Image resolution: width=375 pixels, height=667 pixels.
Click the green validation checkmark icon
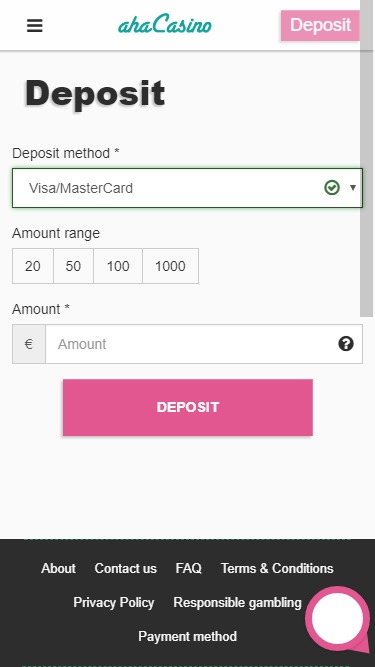coord(332,188)
